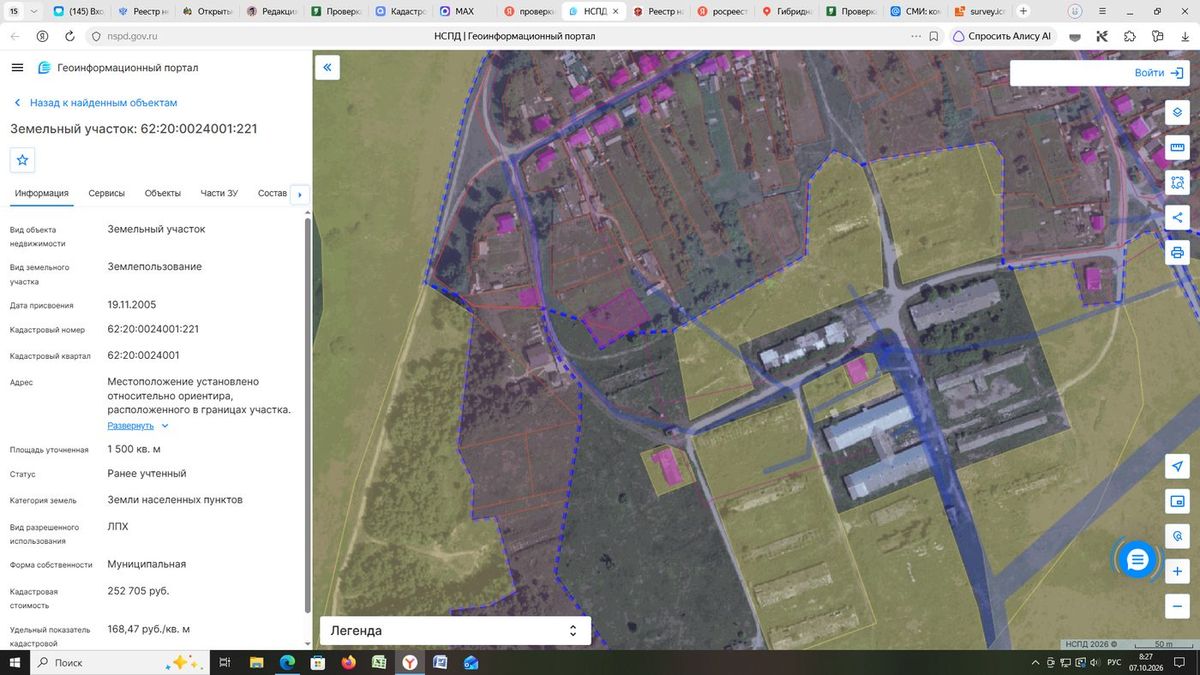Select the ruler measurement tool
The width and height of the screenshot is (1200, 675).
(x=1177, y=148)
